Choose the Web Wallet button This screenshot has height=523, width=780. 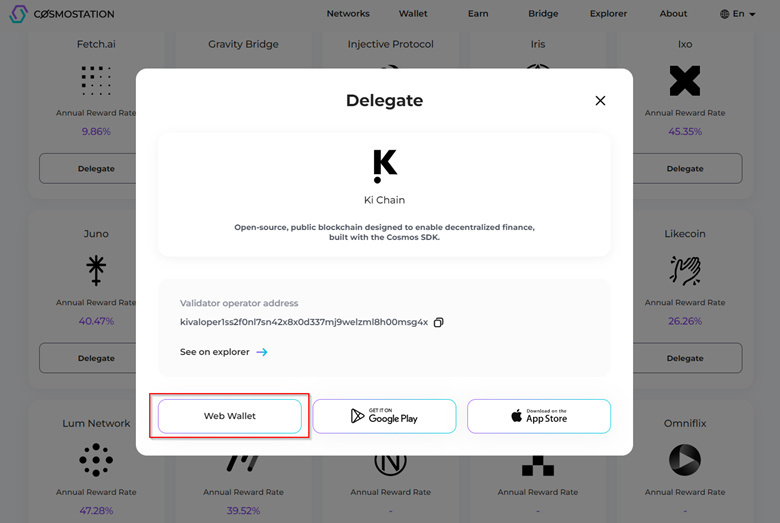pyautogui.click(x=230, y=416)
